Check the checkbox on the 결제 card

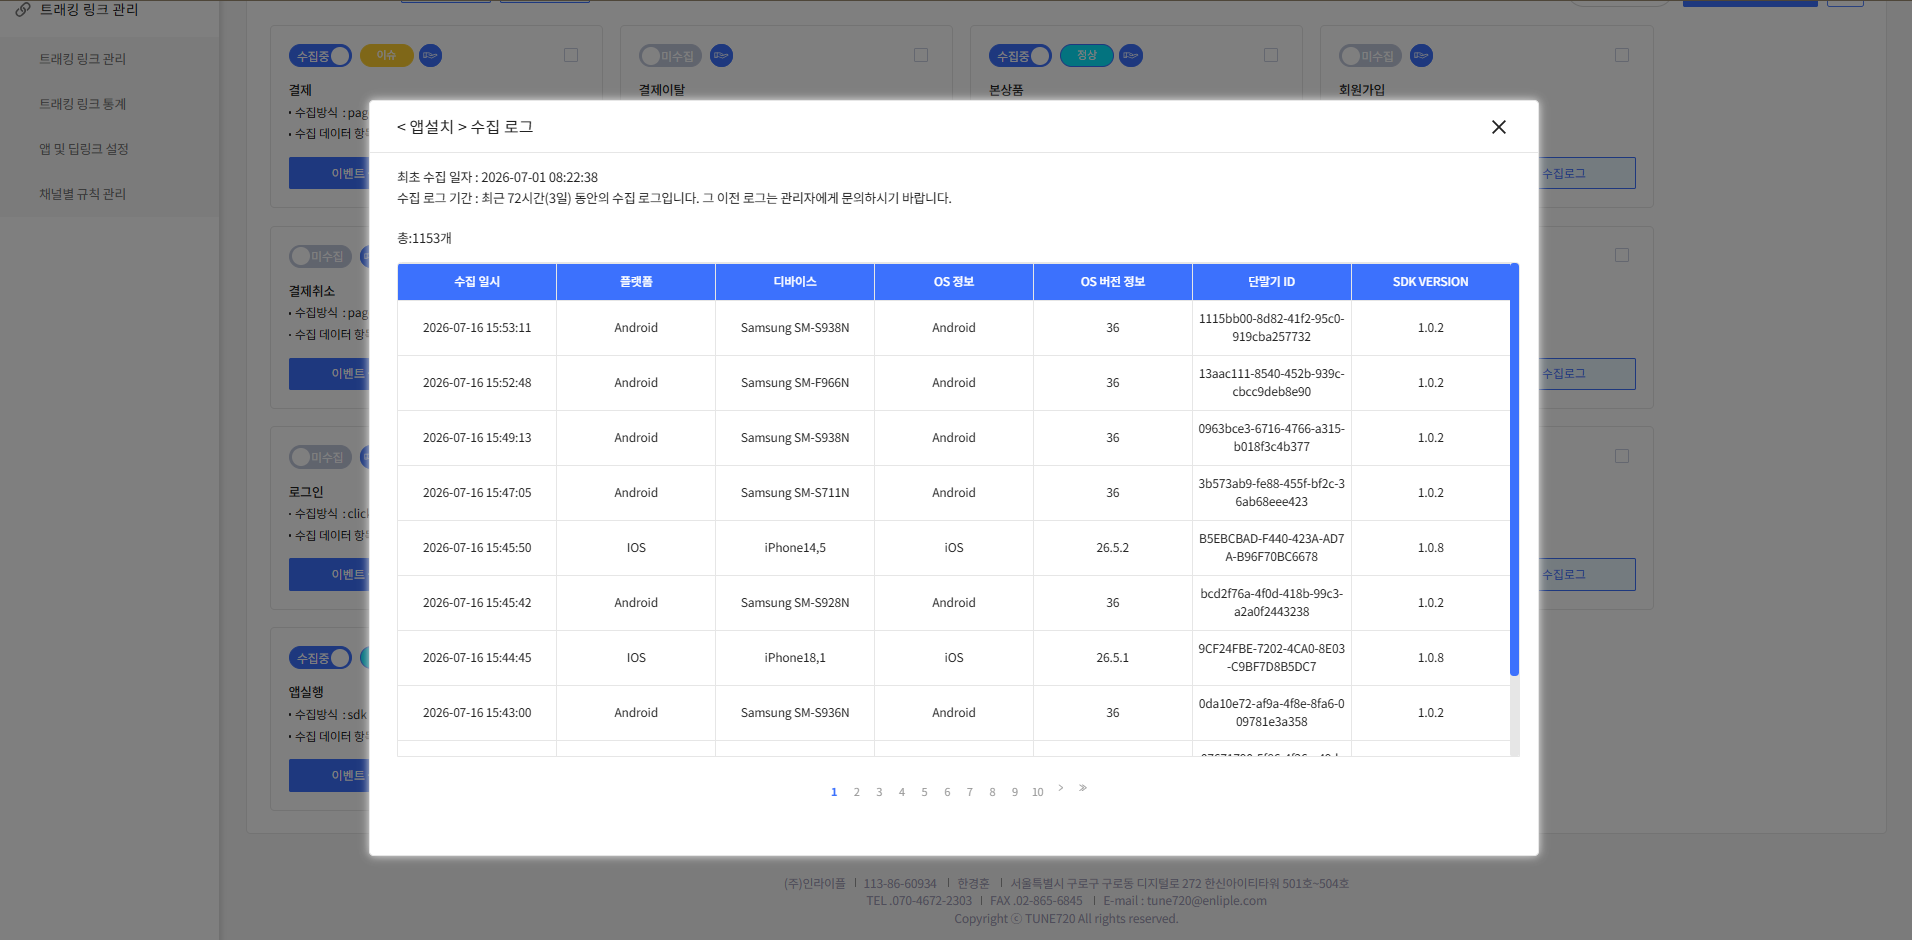[x=571, y=55]
